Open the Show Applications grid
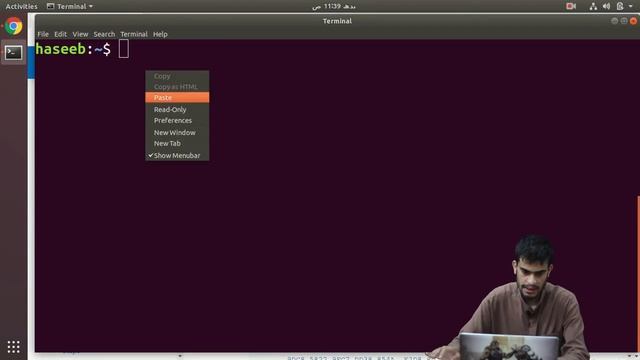The height and width of the screenshot is (360, 640). [x=13, y=347]
